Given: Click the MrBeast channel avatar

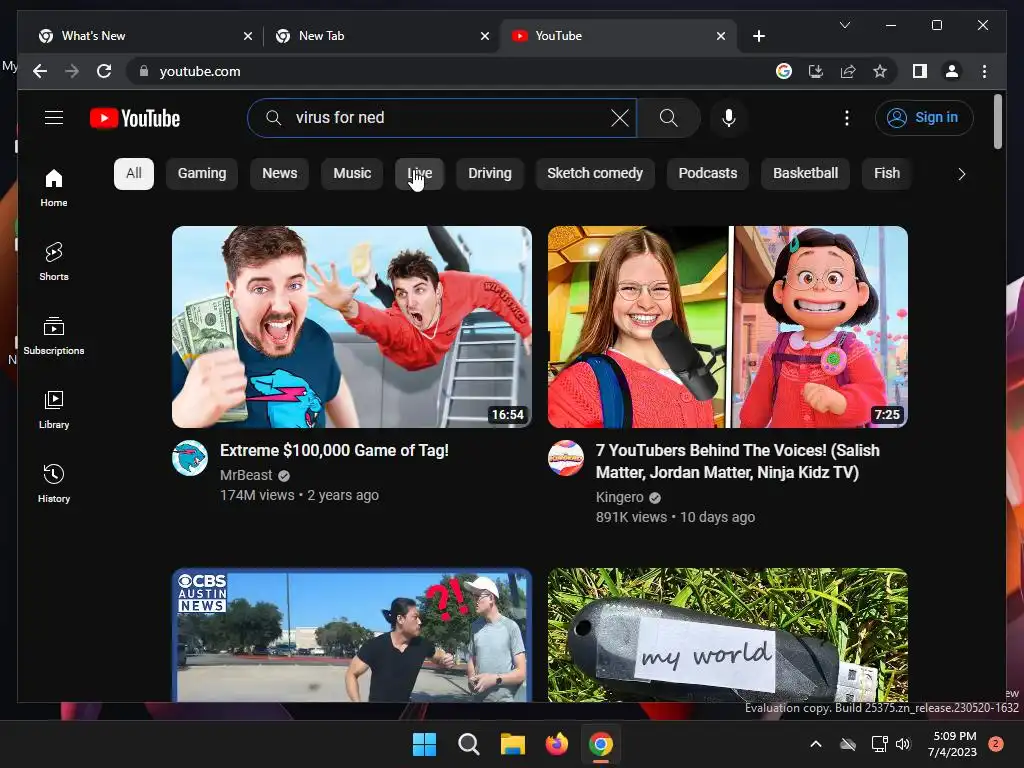Looking at the screenshot, I should tap(190, 458).
